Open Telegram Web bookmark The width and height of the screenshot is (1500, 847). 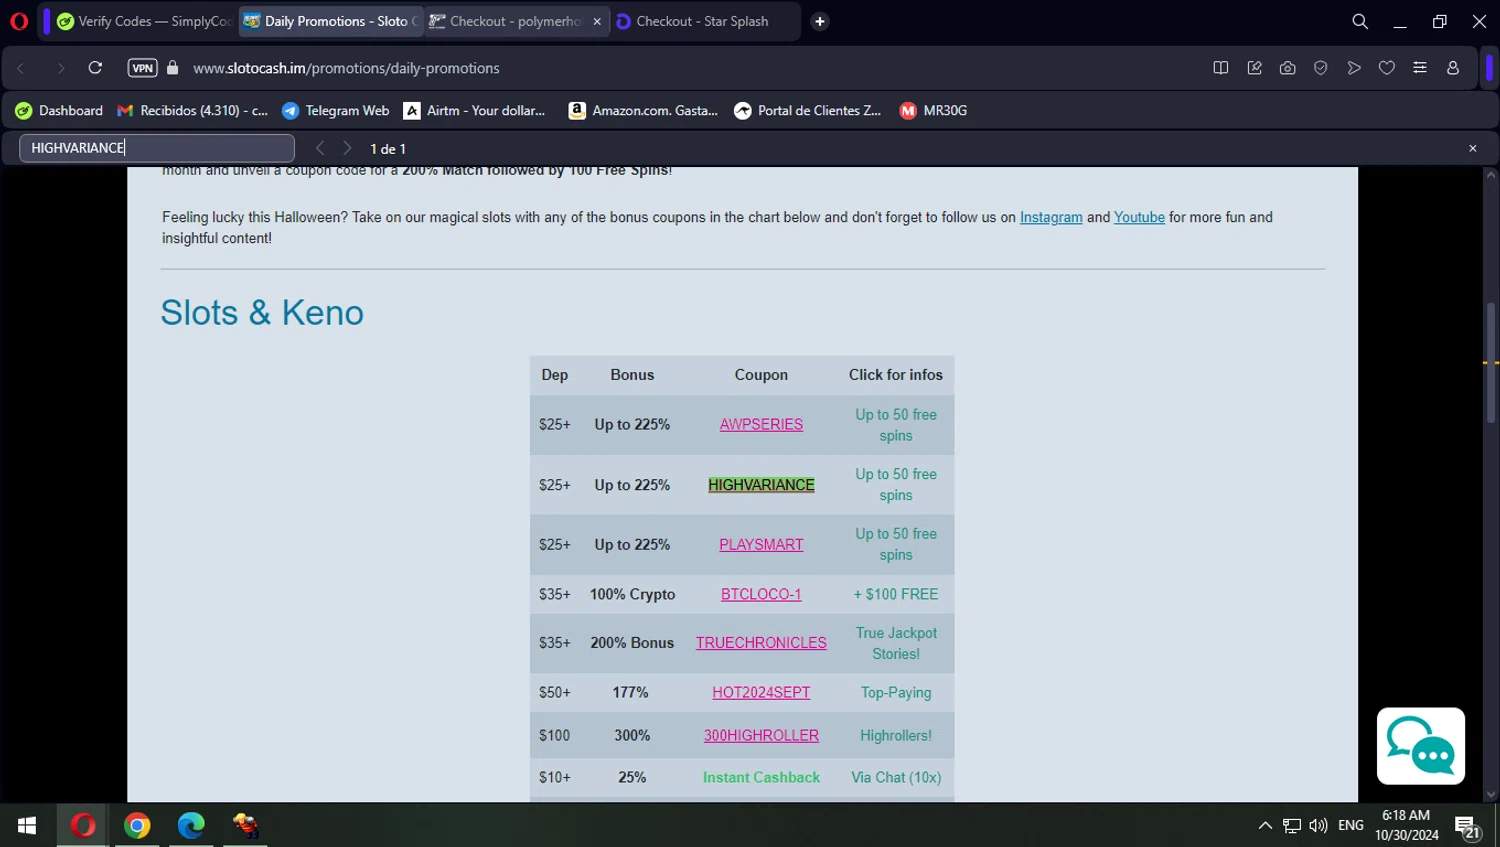click(336, 111)
